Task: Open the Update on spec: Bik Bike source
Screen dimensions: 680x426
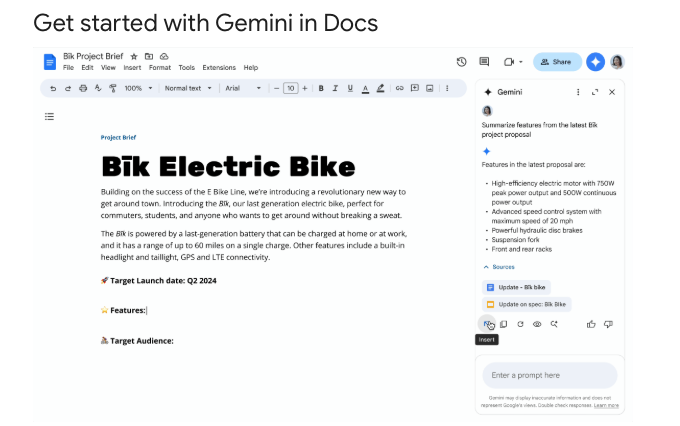Action: click(526, 305)
